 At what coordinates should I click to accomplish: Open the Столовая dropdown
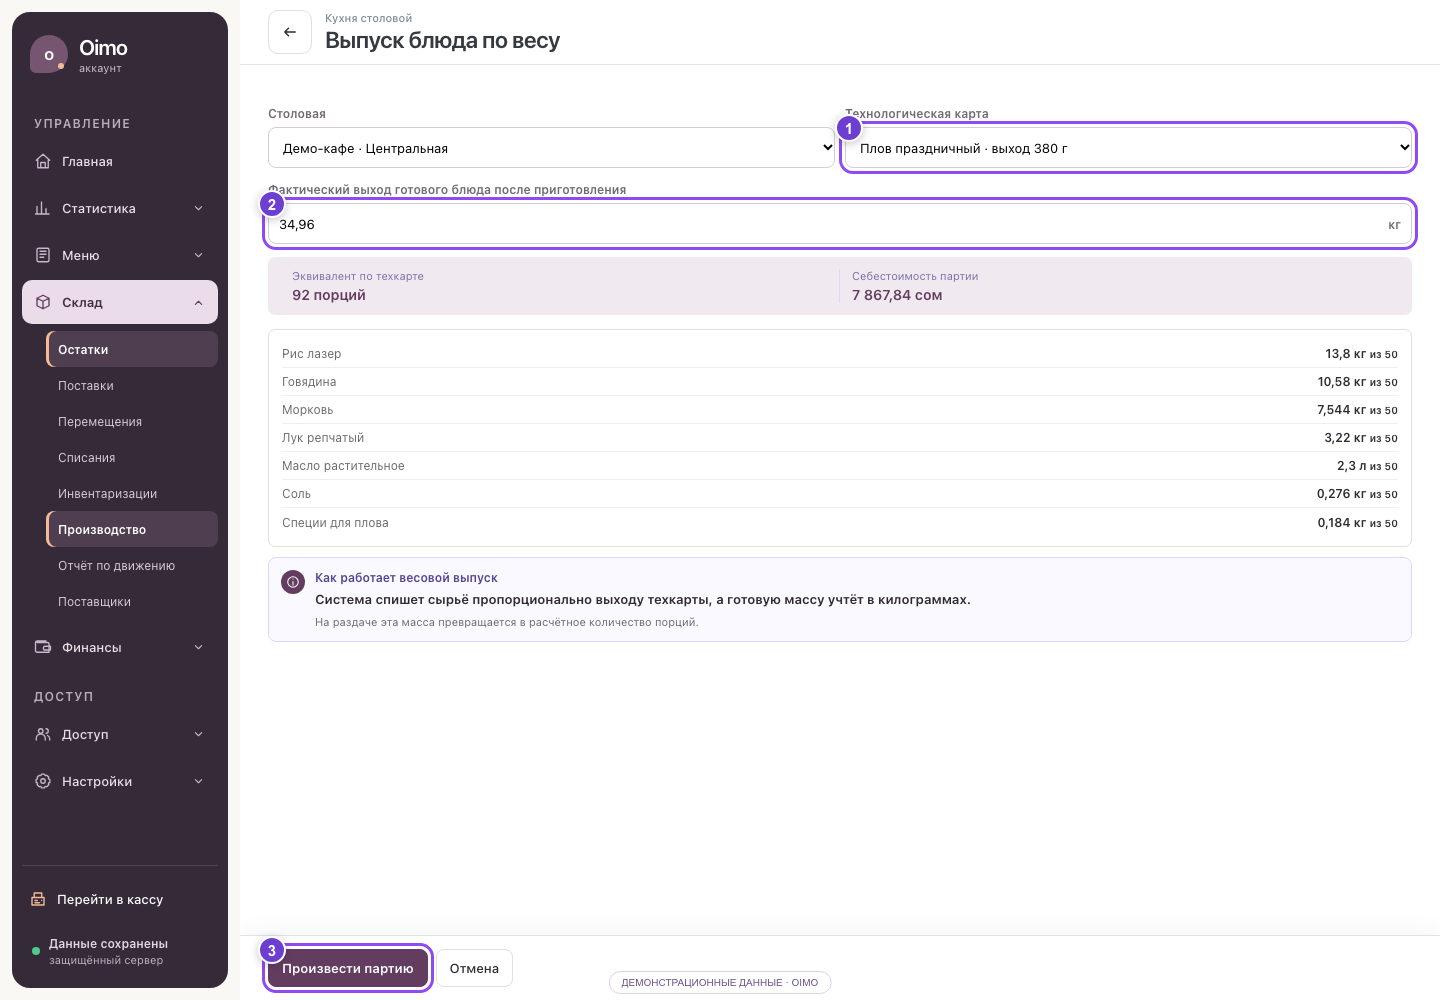click(551, 148)
